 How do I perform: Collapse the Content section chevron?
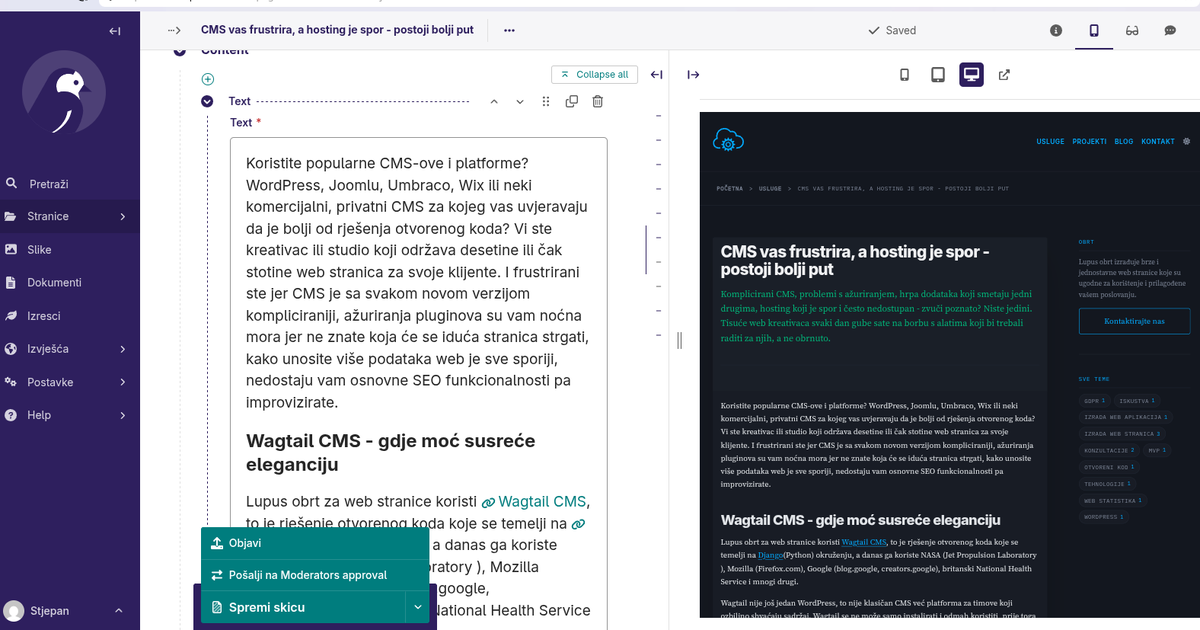click(x=180, y=51)
